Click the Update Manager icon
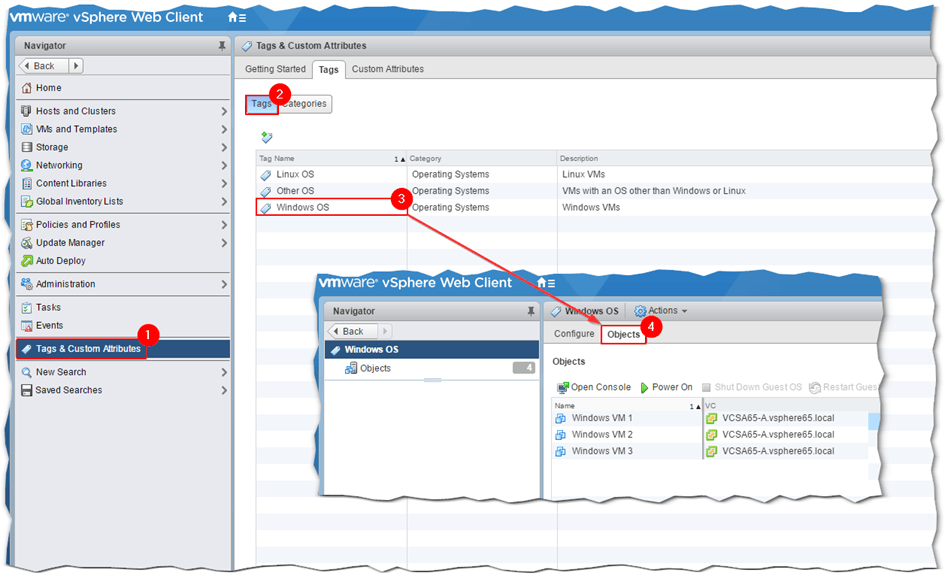This screenshot has height=579, width=945. (27, 243)
